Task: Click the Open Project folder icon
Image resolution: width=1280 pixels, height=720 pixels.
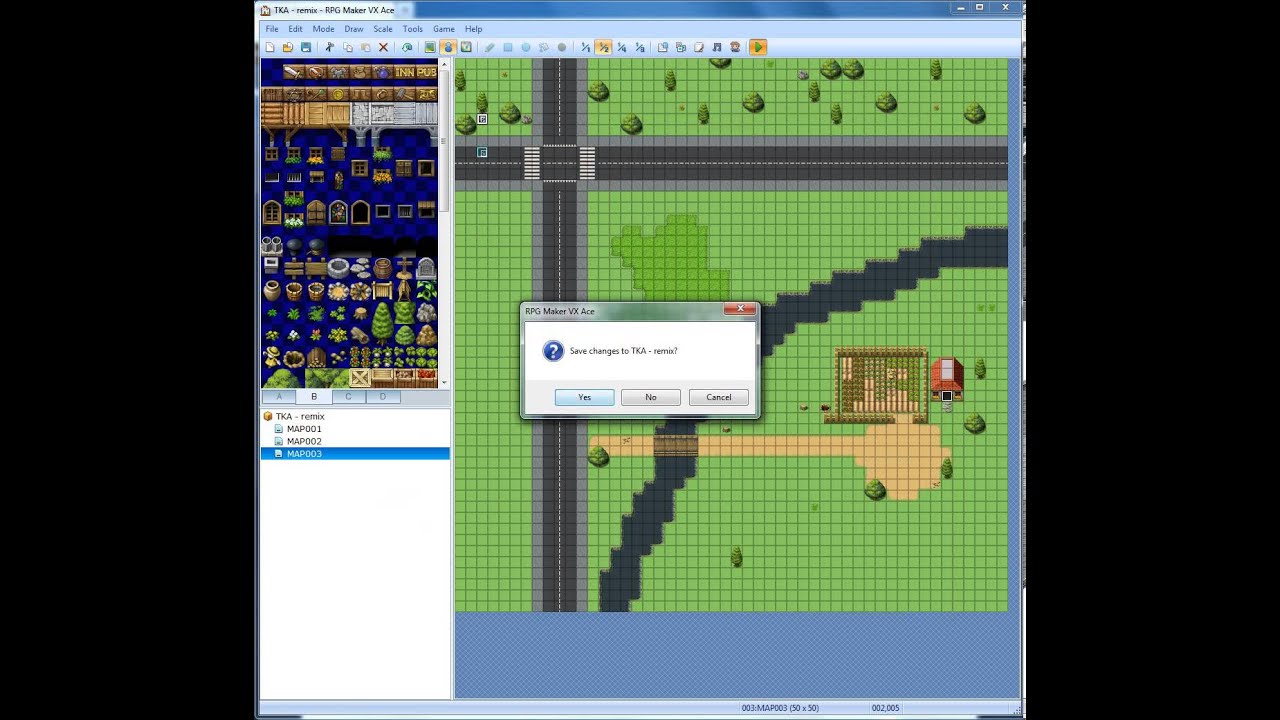Action: [x=288, y=47]
